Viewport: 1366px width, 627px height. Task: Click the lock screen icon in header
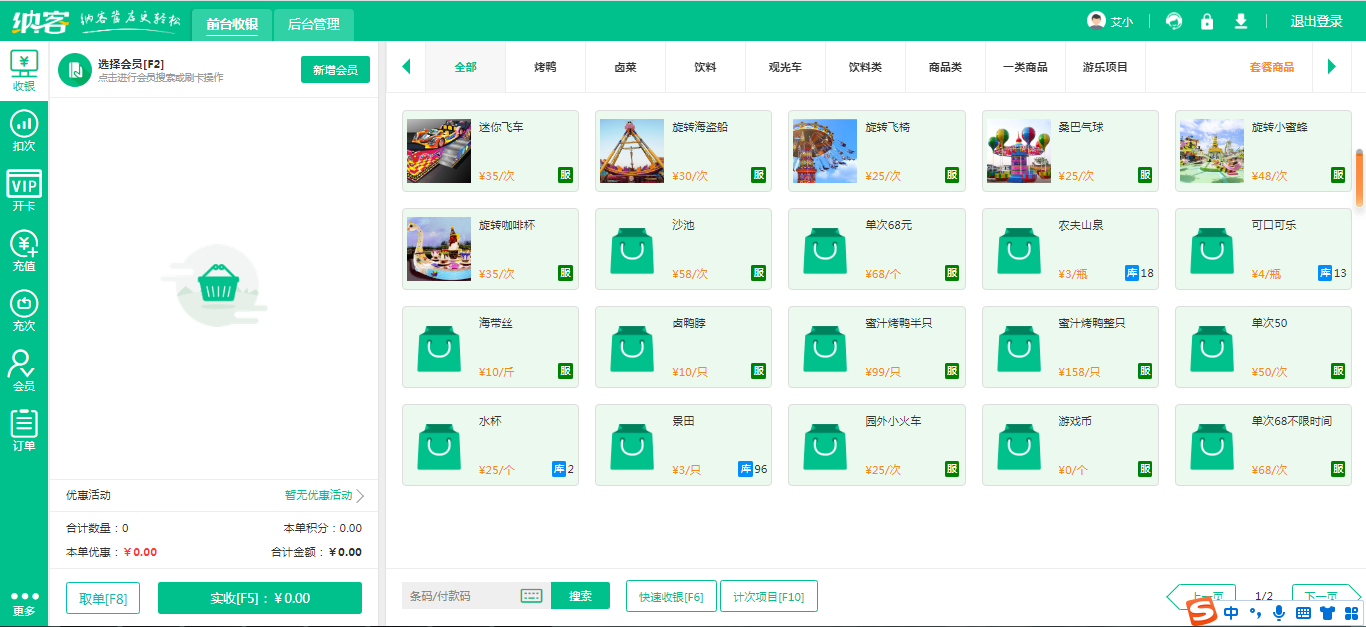pyautogui.click(x=1207, y=21)
